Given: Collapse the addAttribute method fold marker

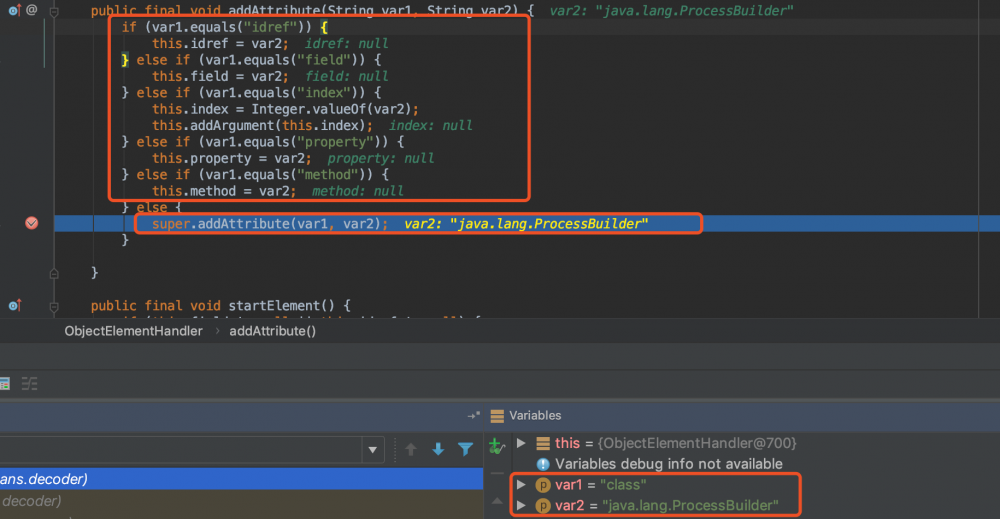Looking at the screenshot, I should point(54,11).
